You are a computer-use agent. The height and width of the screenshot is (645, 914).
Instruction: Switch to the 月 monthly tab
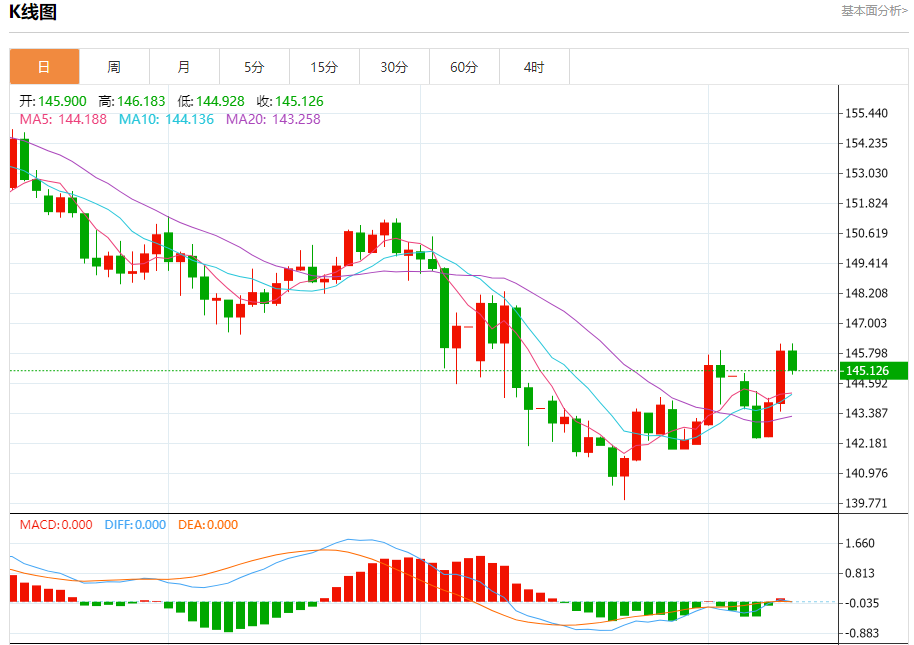(x=184, y=67)
